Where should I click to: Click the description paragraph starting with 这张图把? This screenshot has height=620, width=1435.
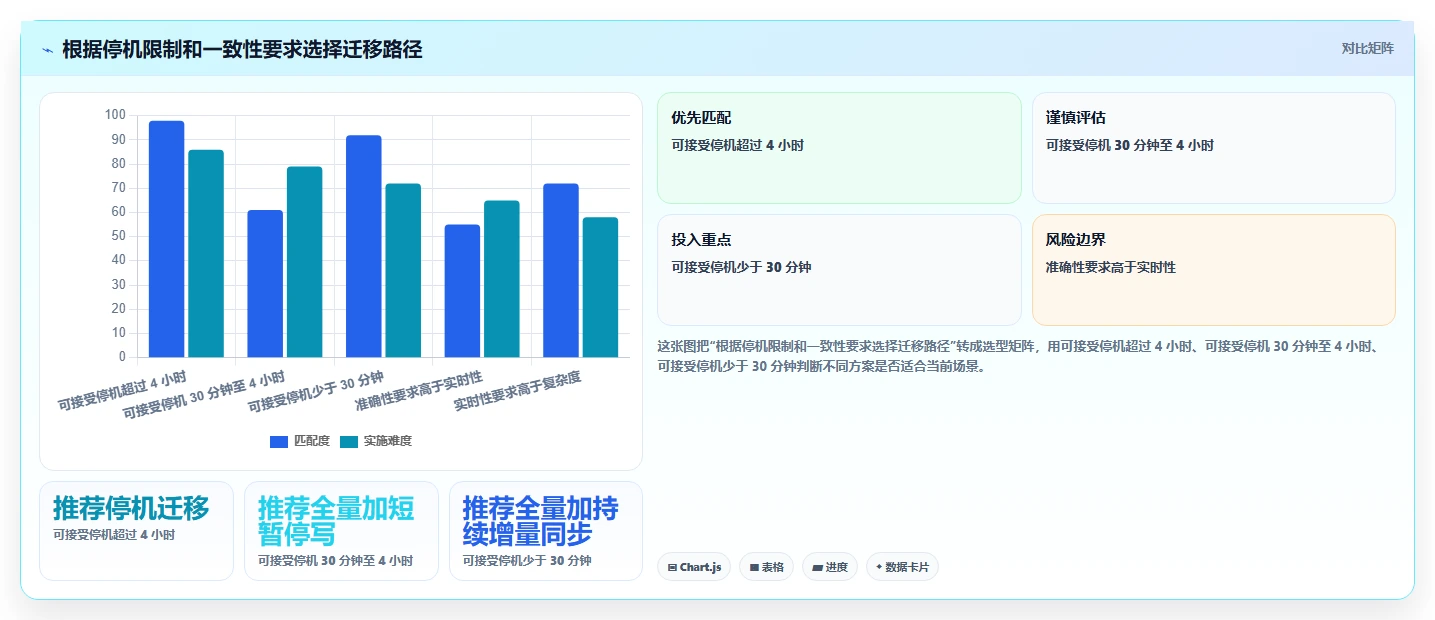(x=1019, y=356)
